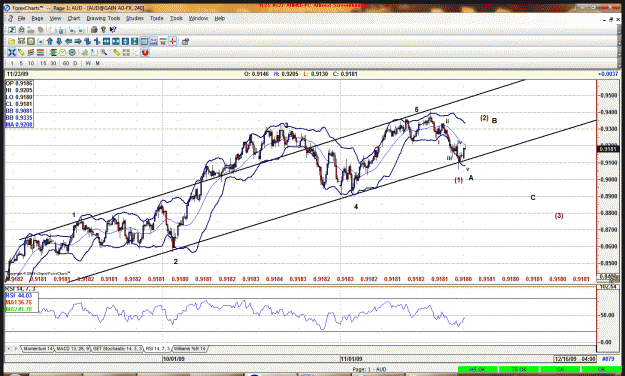Switch to the GET Stochastic 14, 3, 3 tab
The image size is (625, 376).
point(118,349)
